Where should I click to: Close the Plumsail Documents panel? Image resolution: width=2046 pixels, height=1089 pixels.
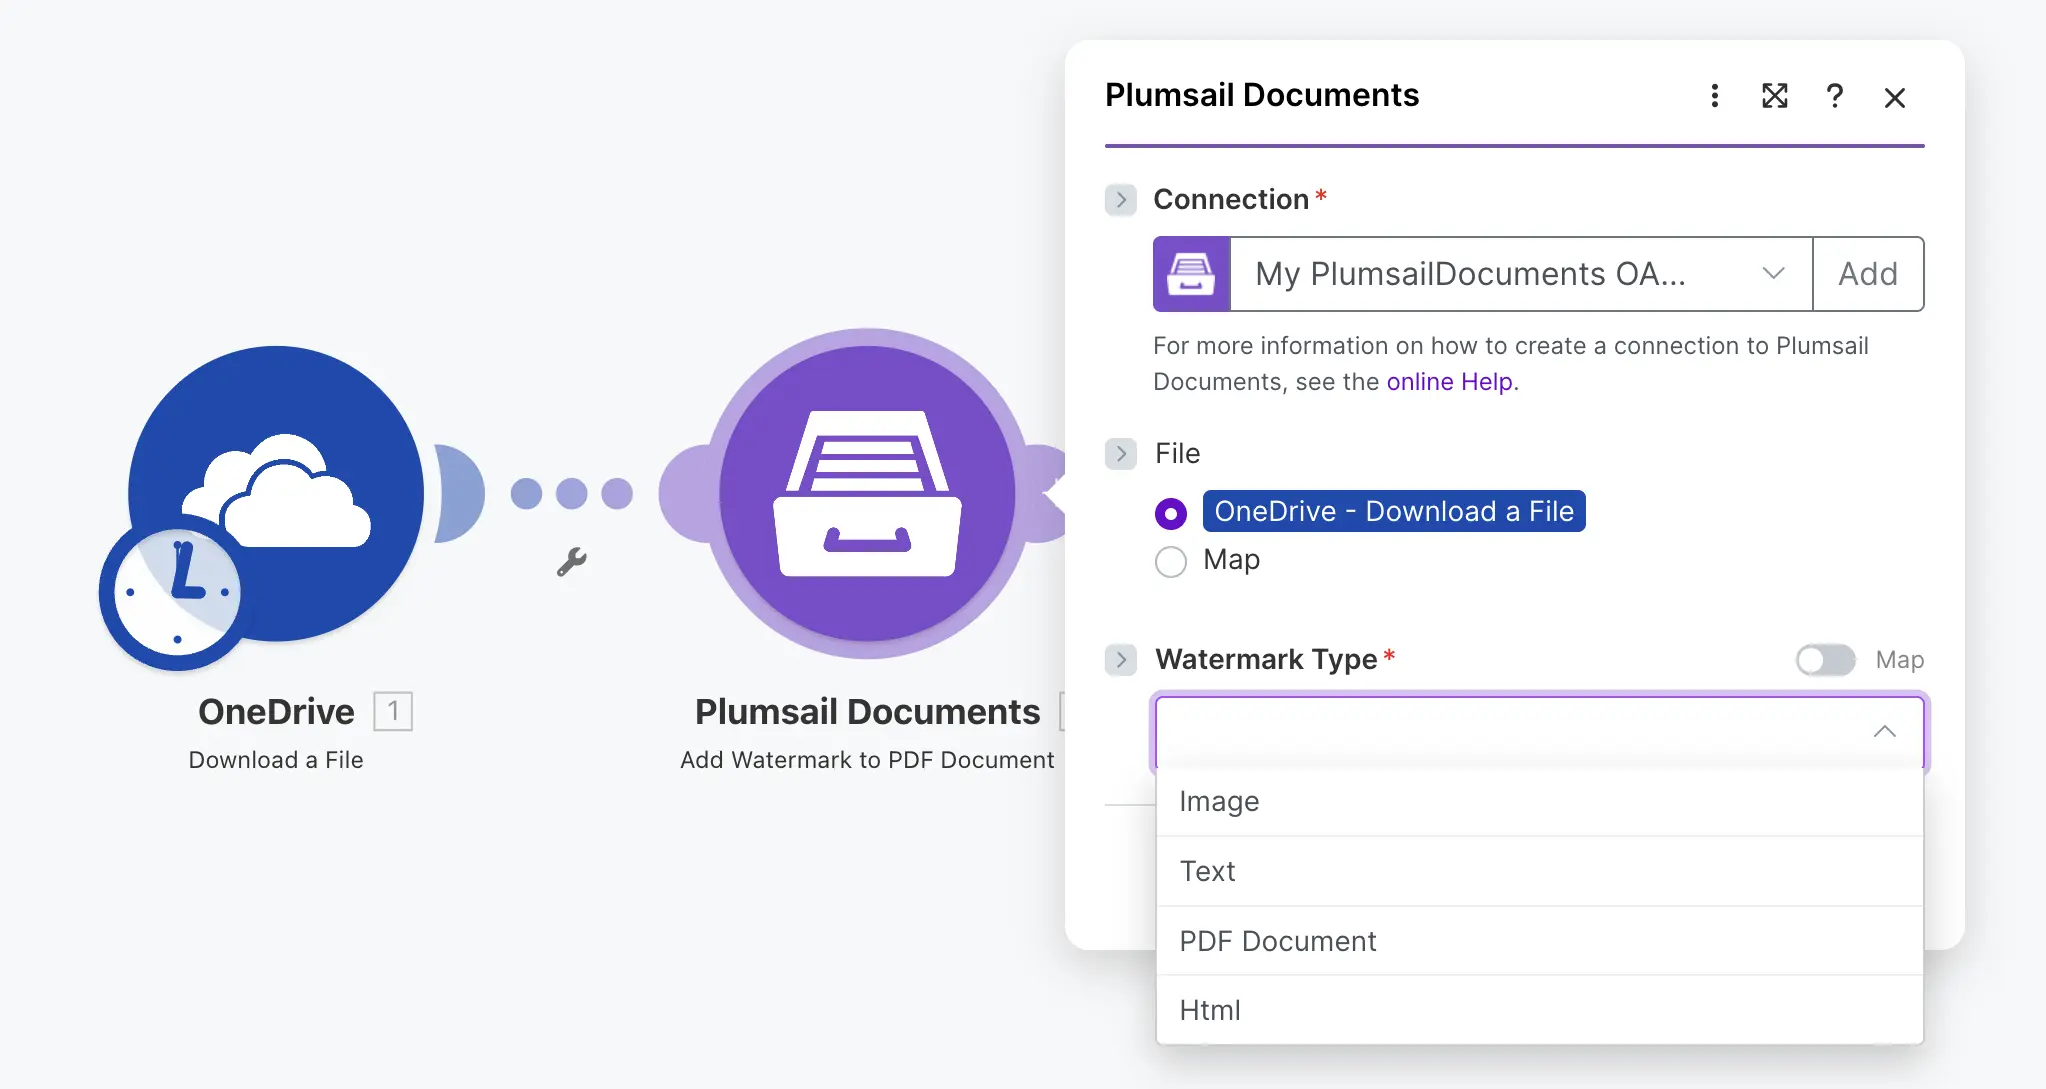pyautogui.click(x=1895, y=97)
